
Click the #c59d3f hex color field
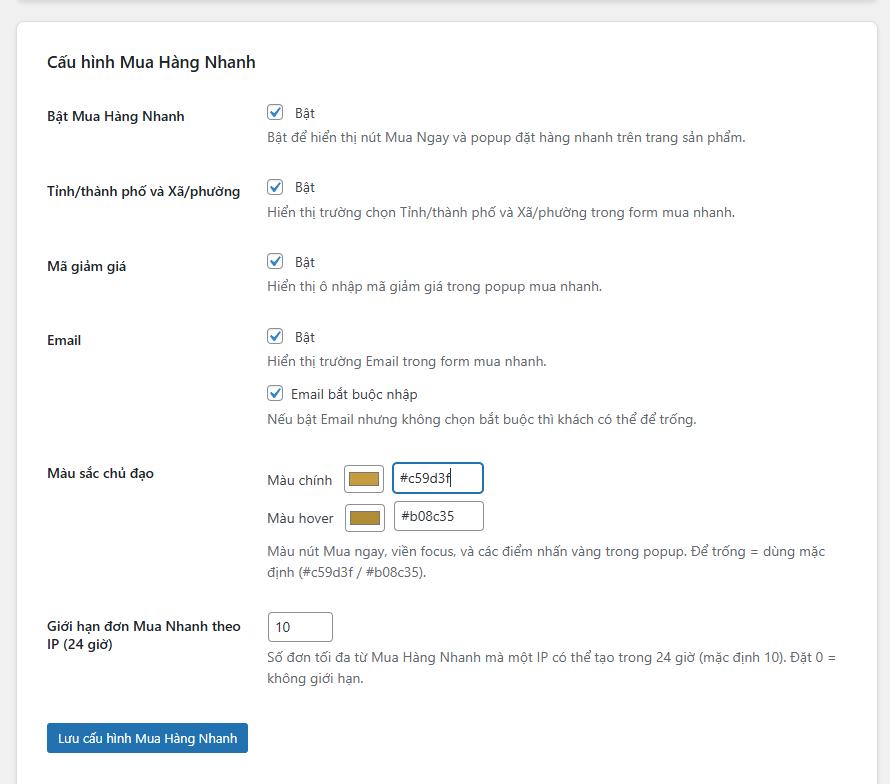pyautogui.click(x=437, y=478)
